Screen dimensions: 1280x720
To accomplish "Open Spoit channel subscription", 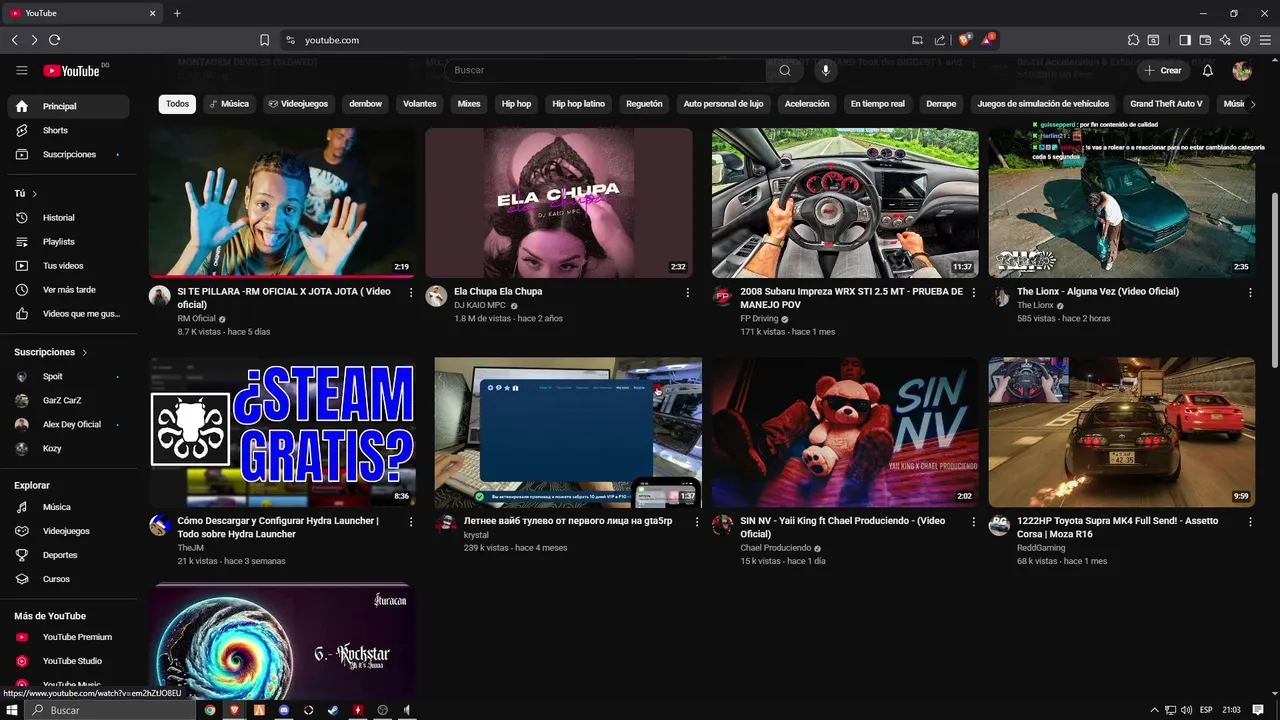I will click(68, 376).
